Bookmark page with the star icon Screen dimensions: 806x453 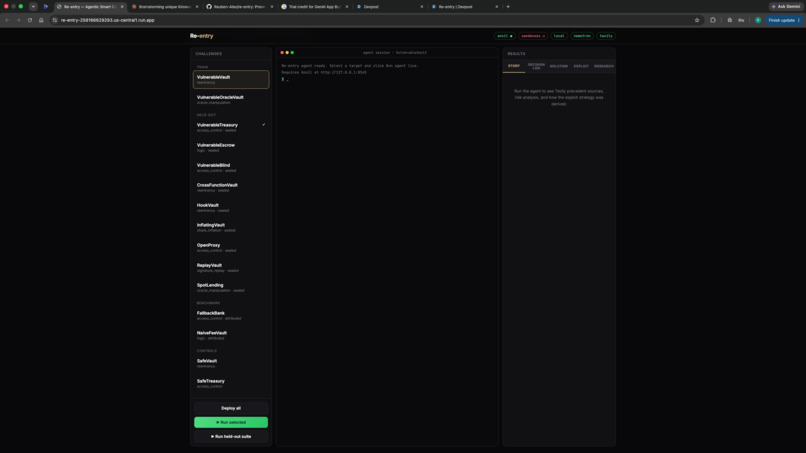click(697, 20)
